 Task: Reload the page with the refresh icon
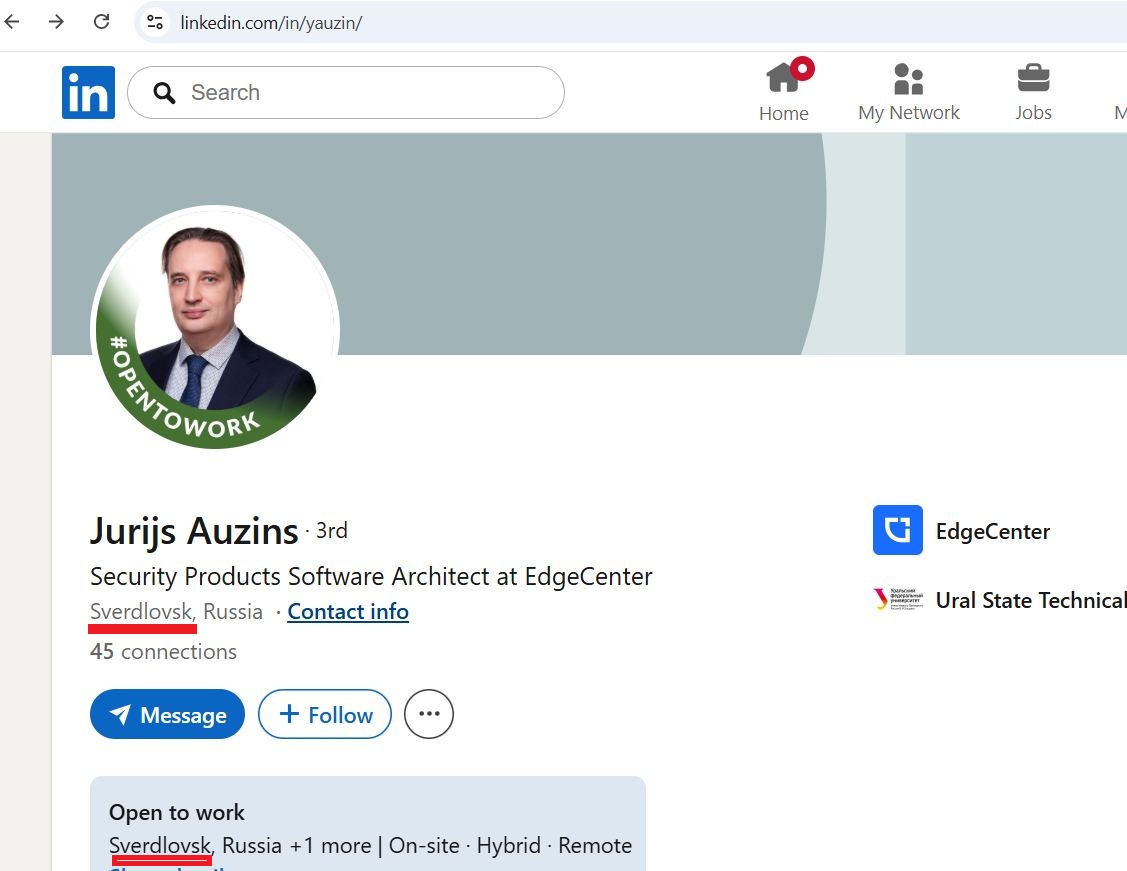click(101, 22)
